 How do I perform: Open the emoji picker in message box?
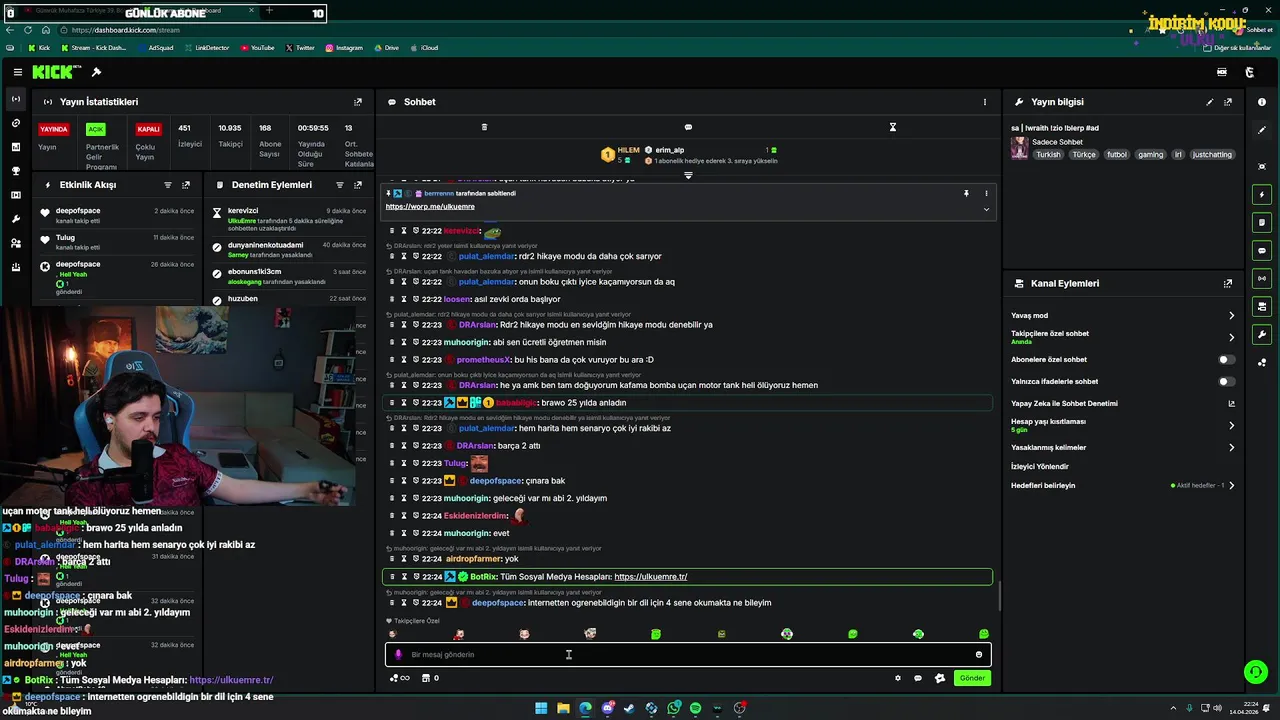[x=979, y=654]
